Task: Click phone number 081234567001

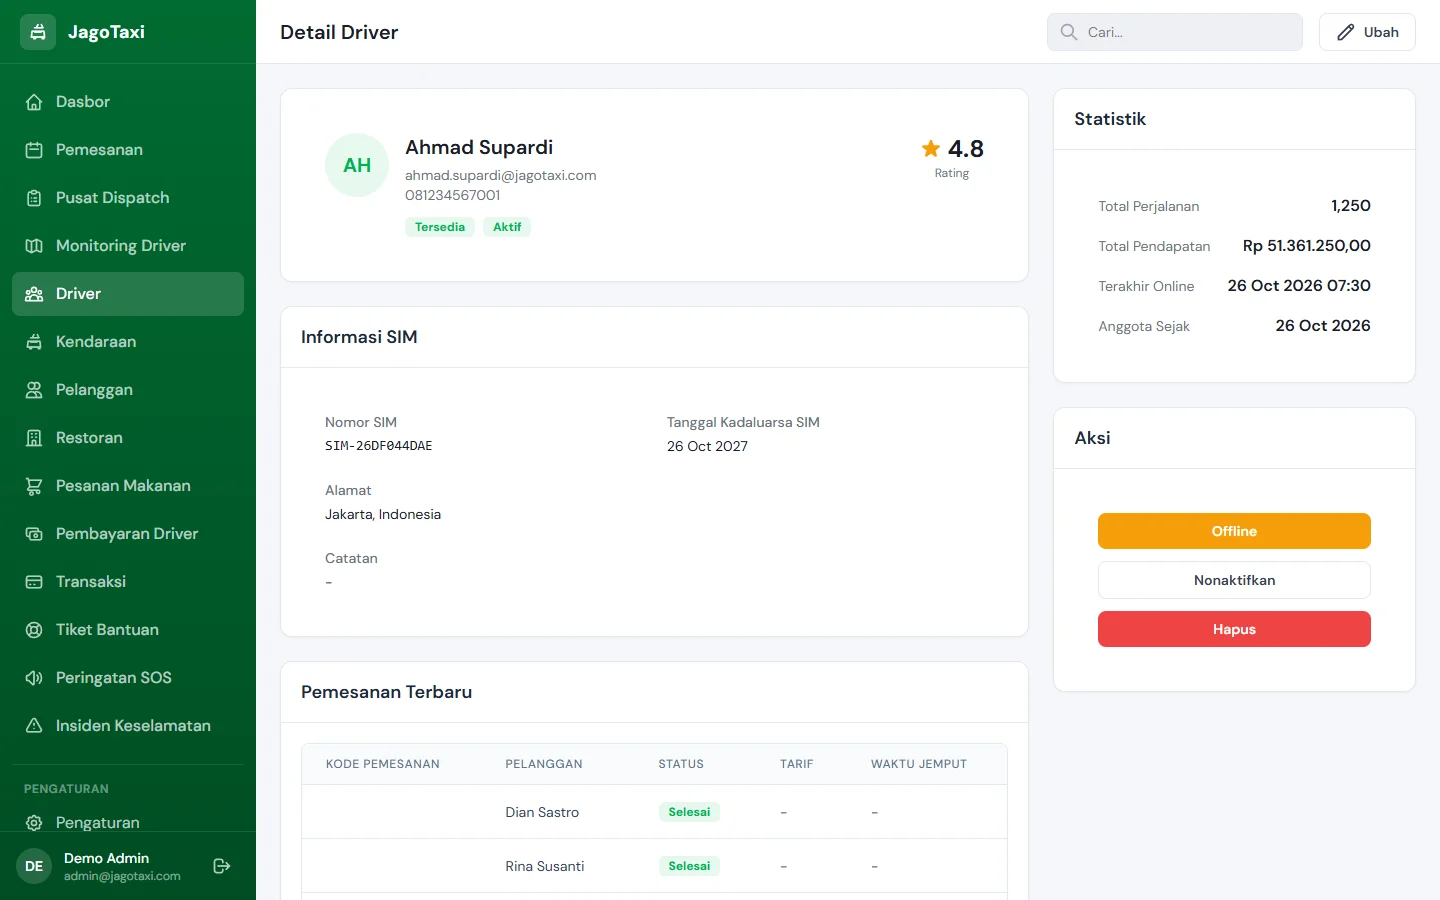Action: (x=452, y=195)
